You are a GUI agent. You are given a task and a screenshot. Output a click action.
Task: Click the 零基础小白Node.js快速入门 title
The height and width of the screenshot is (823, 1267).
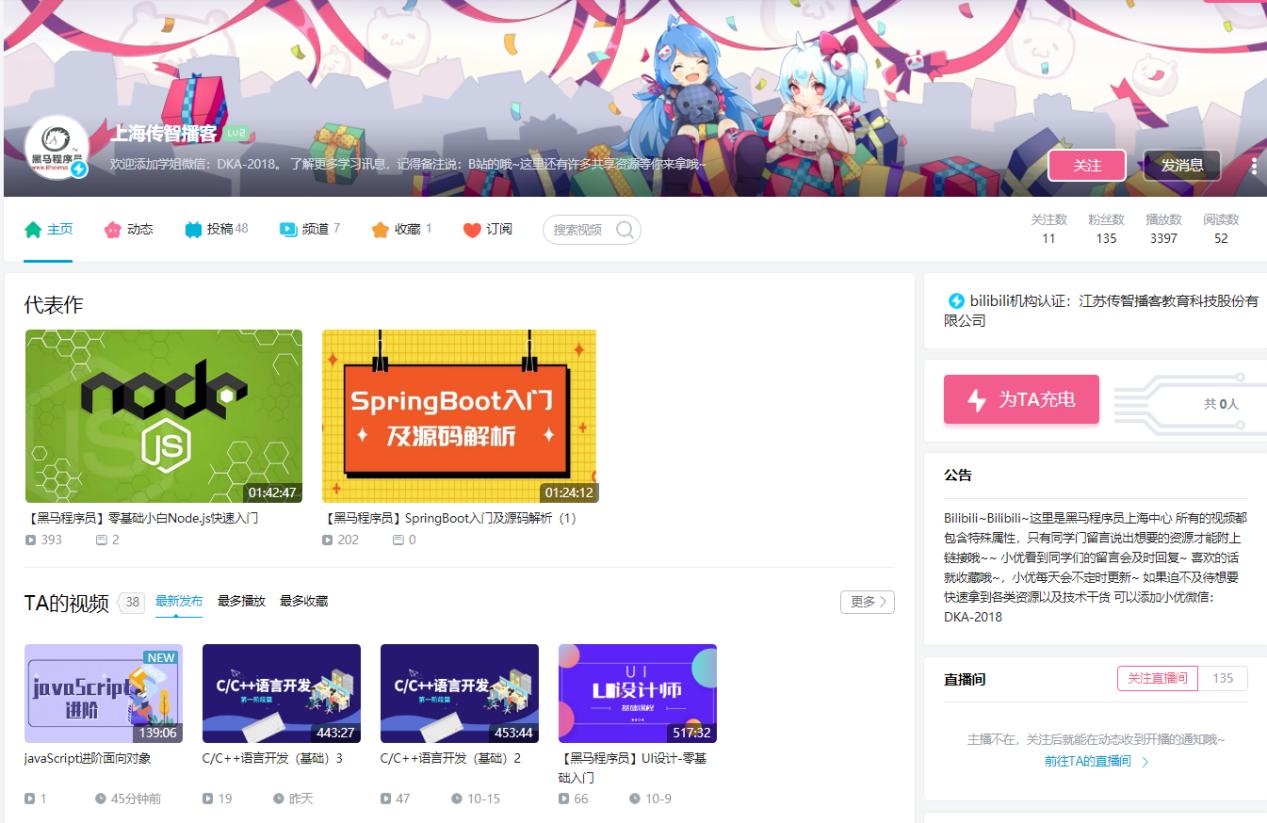point(143,518)
